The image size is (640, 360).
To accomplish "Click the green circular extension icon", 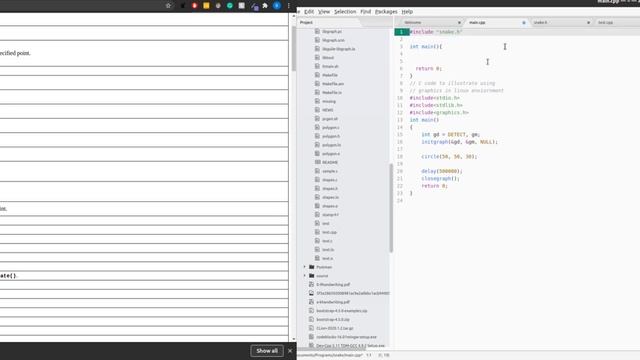I will pyautogui.click(x=230, y=6).
